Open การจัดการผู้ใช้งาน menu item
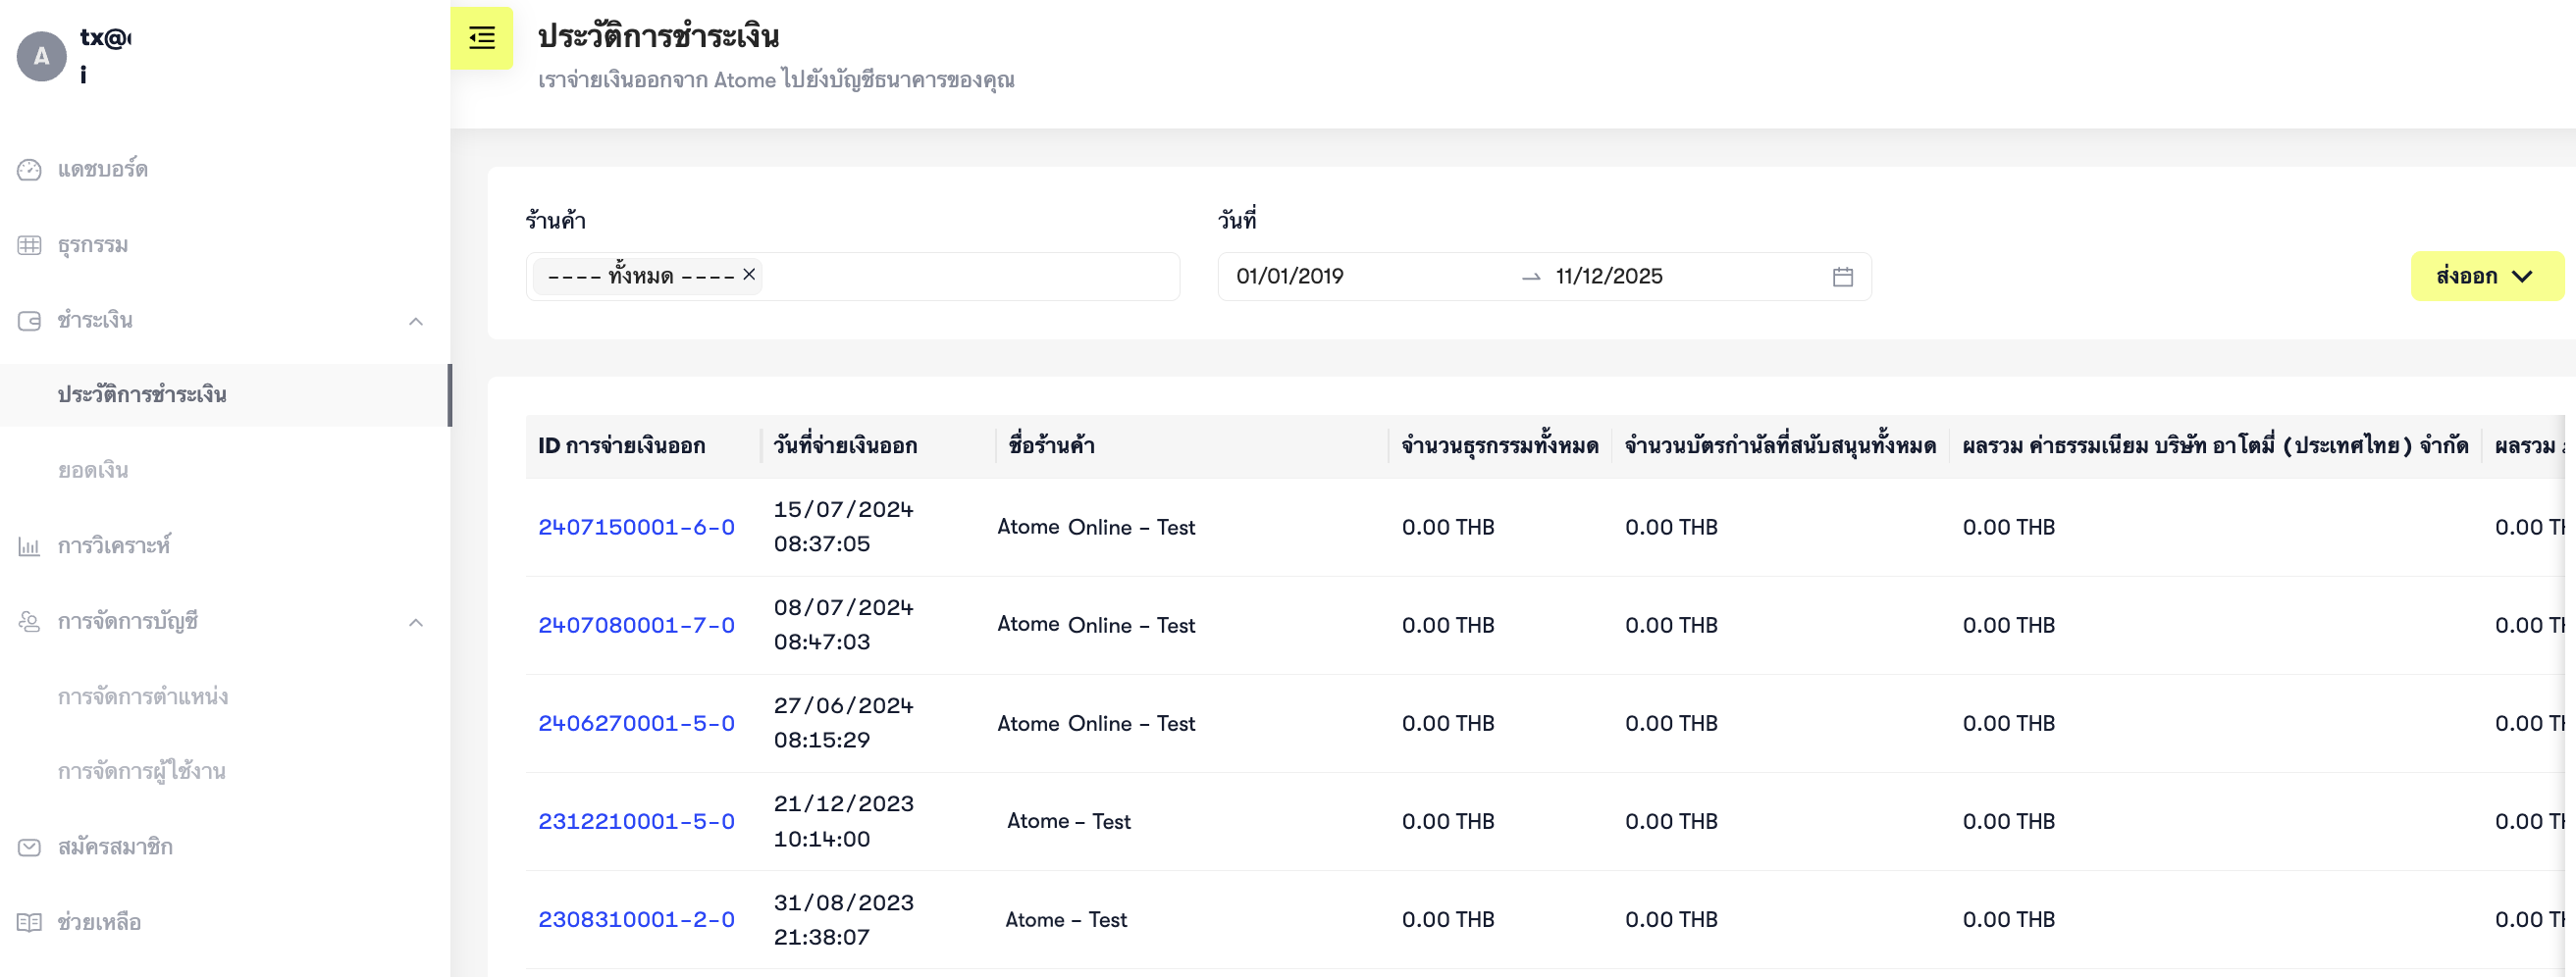This screenshot has height=977, width=2576. (x=141, y=771)
